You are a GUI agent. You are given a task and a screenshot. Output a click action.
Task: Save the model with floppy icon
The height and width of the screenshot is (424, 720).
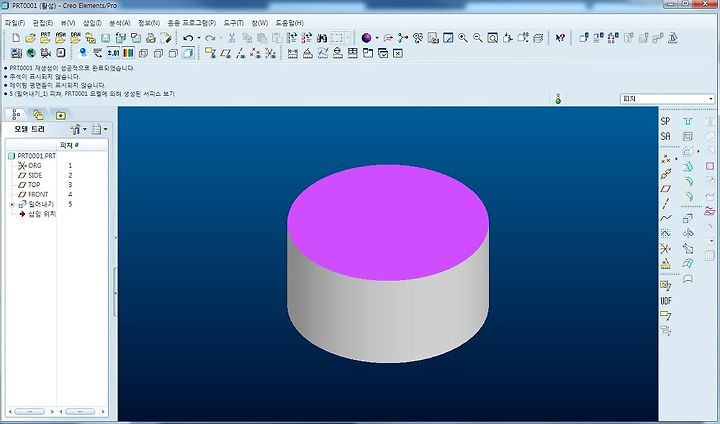[106, 38]
